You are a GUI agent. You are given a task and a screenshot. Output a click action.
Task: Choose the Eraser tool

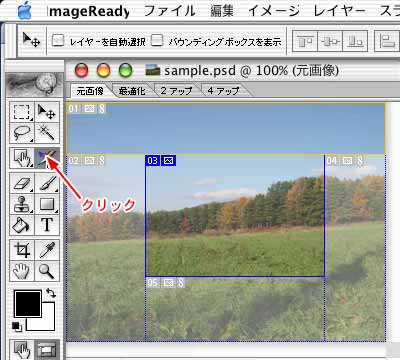click(22, 183)
